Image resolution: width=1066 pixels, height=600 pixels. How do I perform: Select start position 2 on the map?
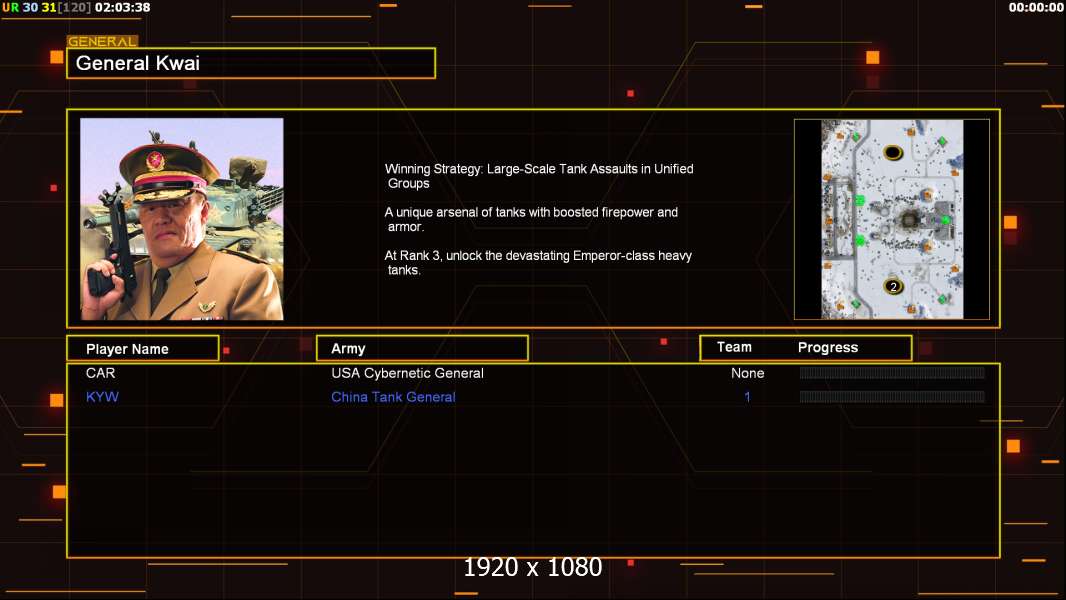coord(893,286)
